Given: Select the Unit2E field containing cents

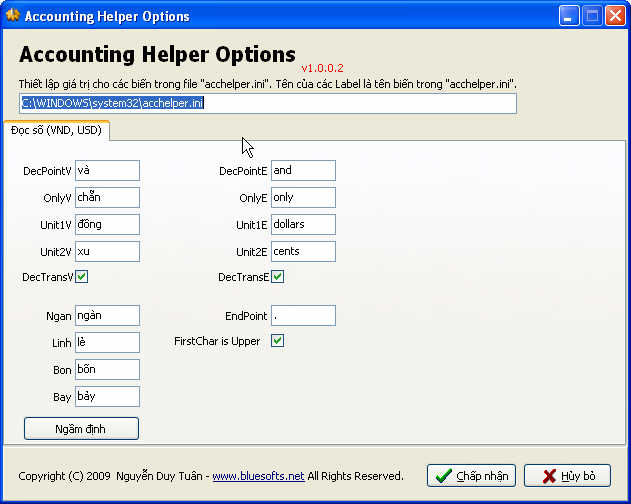Looking at the screenshot, I should pyautogui.click(x=303, y=251).
